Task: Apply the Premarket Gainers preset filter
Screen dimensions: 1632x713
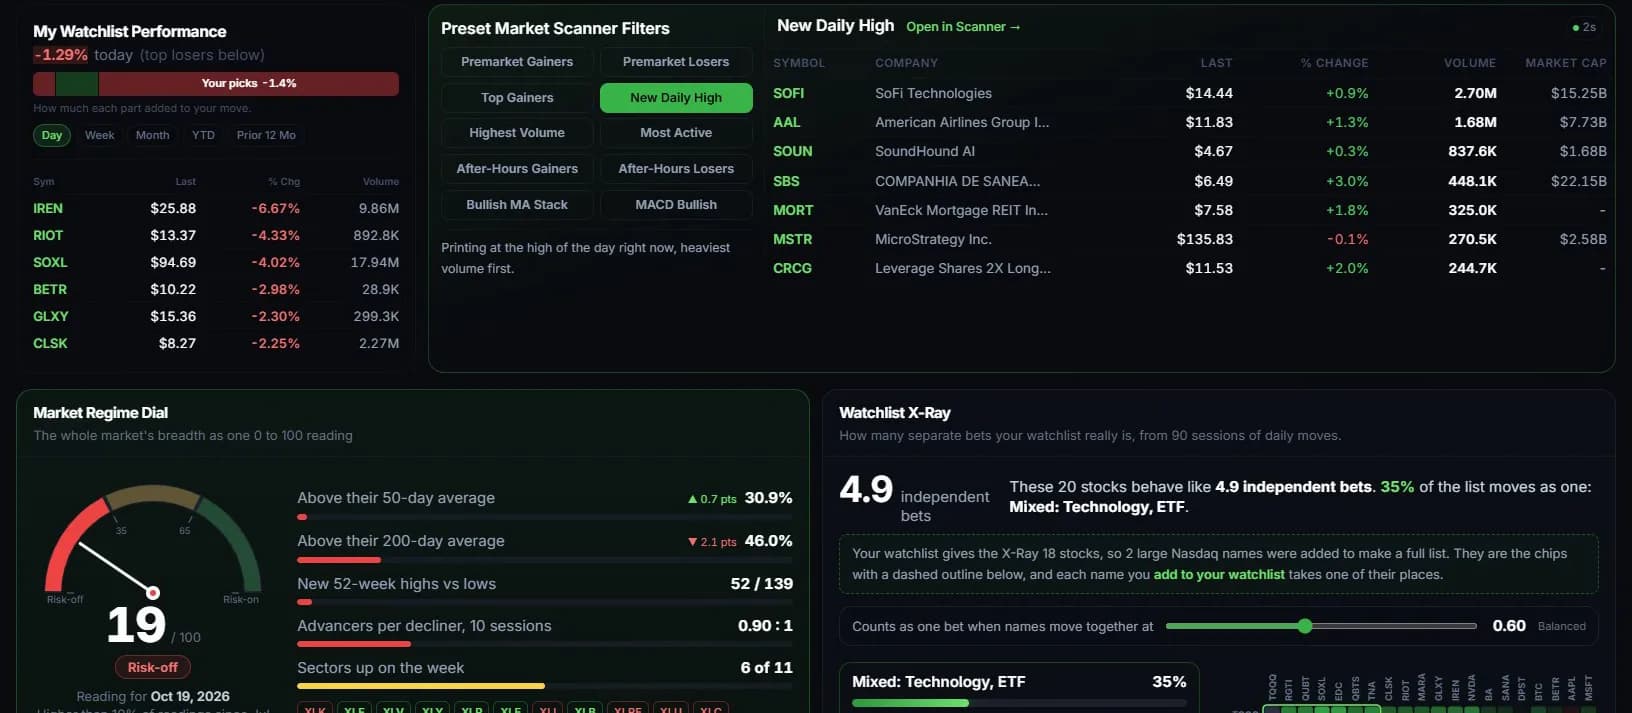Action: click(517, 62)
